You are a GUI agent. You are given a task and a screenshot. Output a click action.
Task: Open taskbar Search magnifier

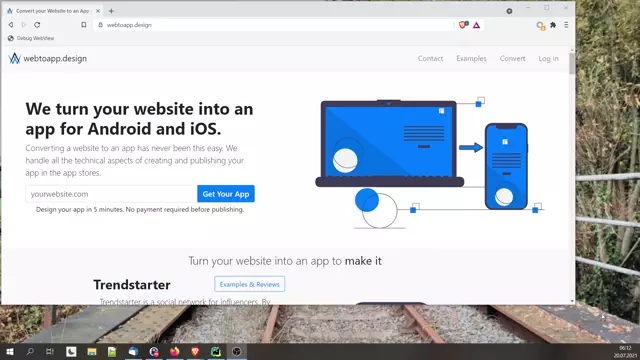click(30, 351)
